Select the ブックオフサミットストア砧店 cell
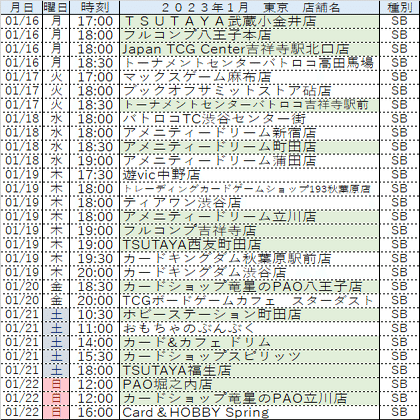 pos(249,91)
